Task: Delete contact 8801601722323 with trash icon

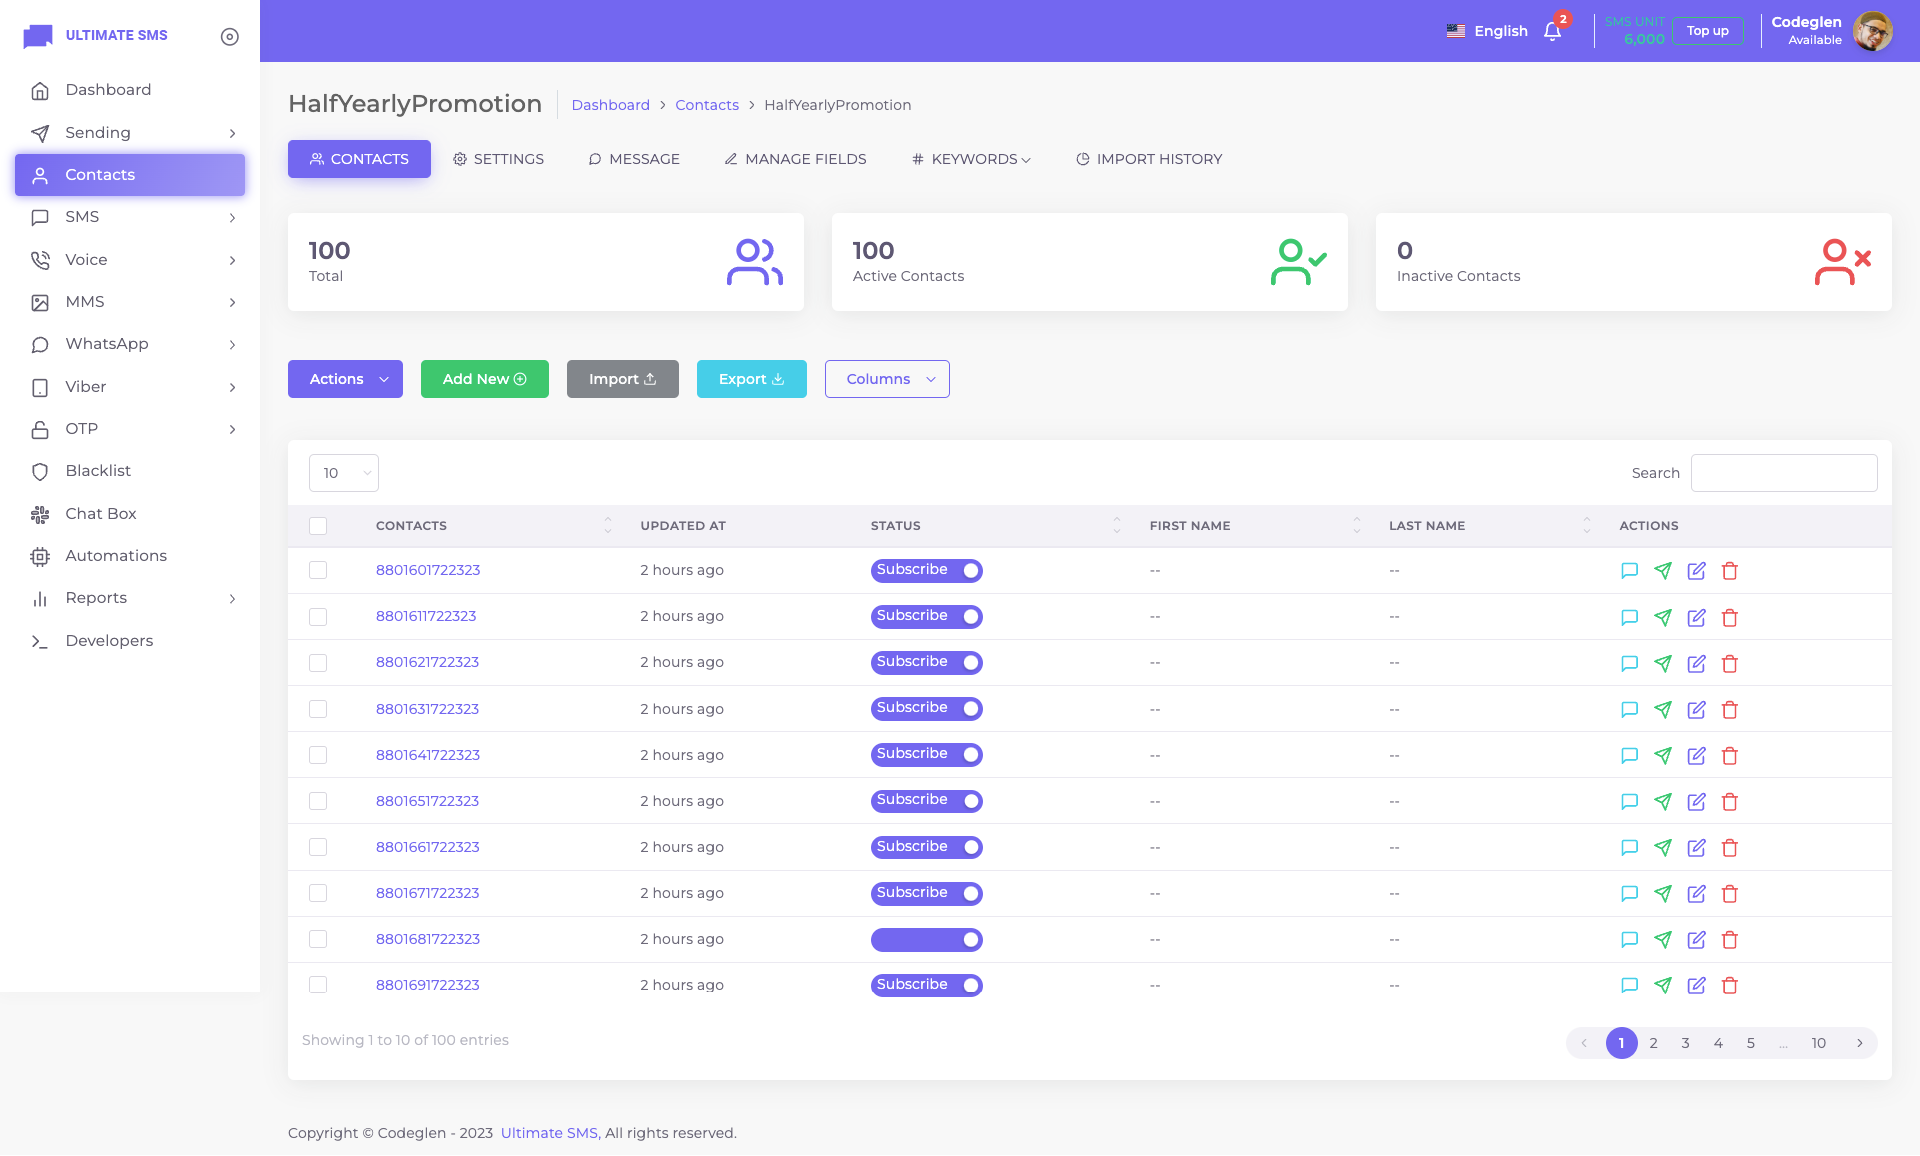Action: point(1730,571)
